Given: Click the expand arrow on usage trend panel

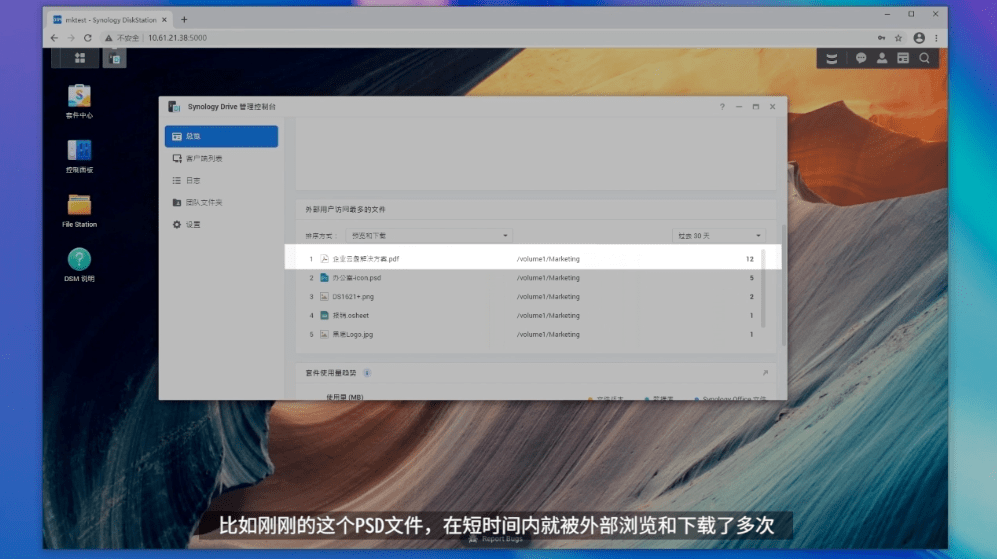Looking at the screenshot, I should 766,373.
